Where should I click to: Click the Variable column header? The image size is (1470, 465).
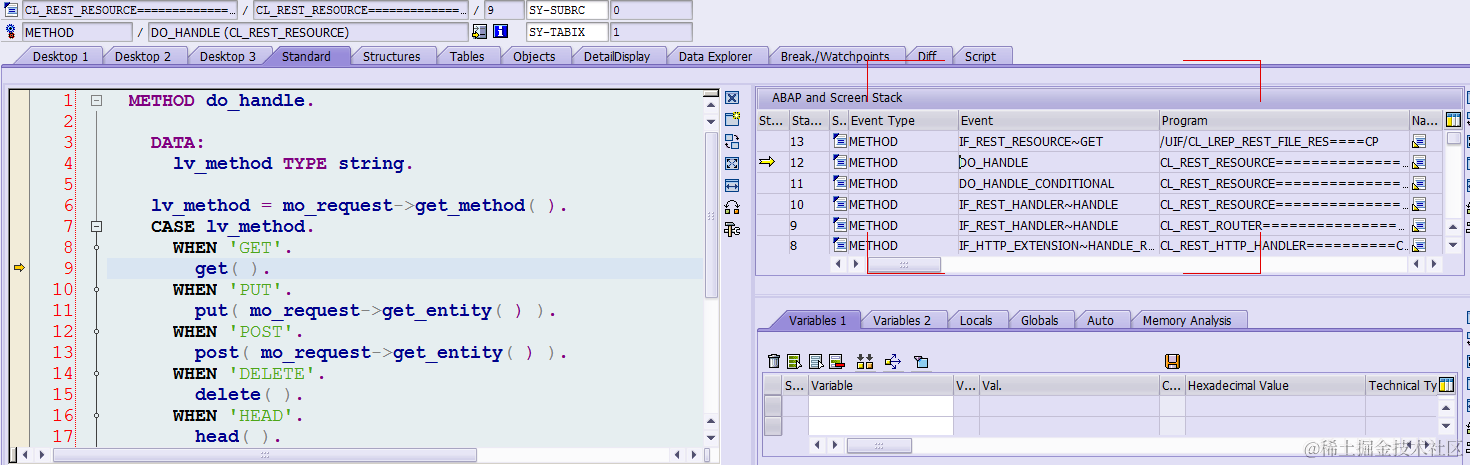tap(880, 385)
